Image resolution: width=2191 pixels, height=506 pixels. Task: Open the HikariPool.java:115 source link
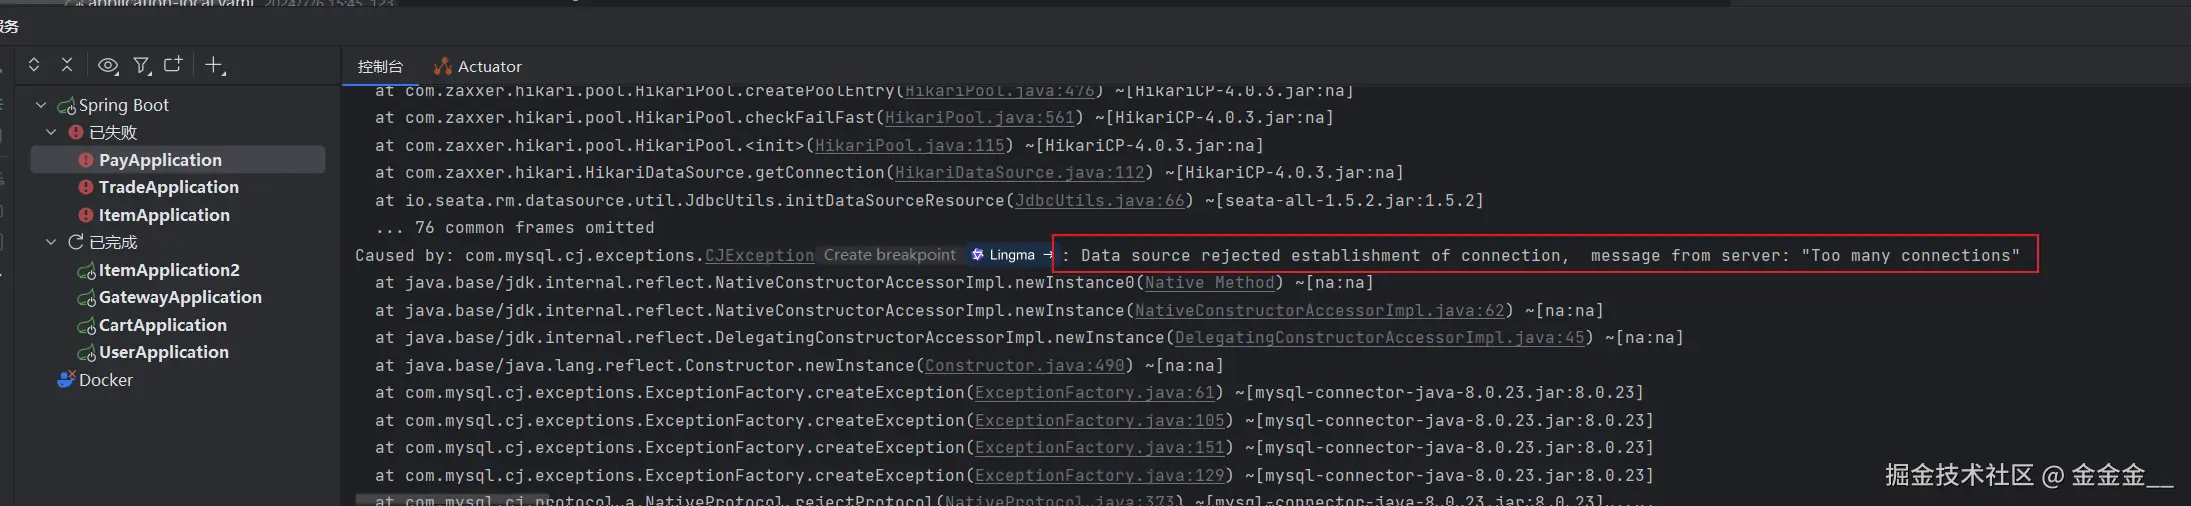pos(910,145)
